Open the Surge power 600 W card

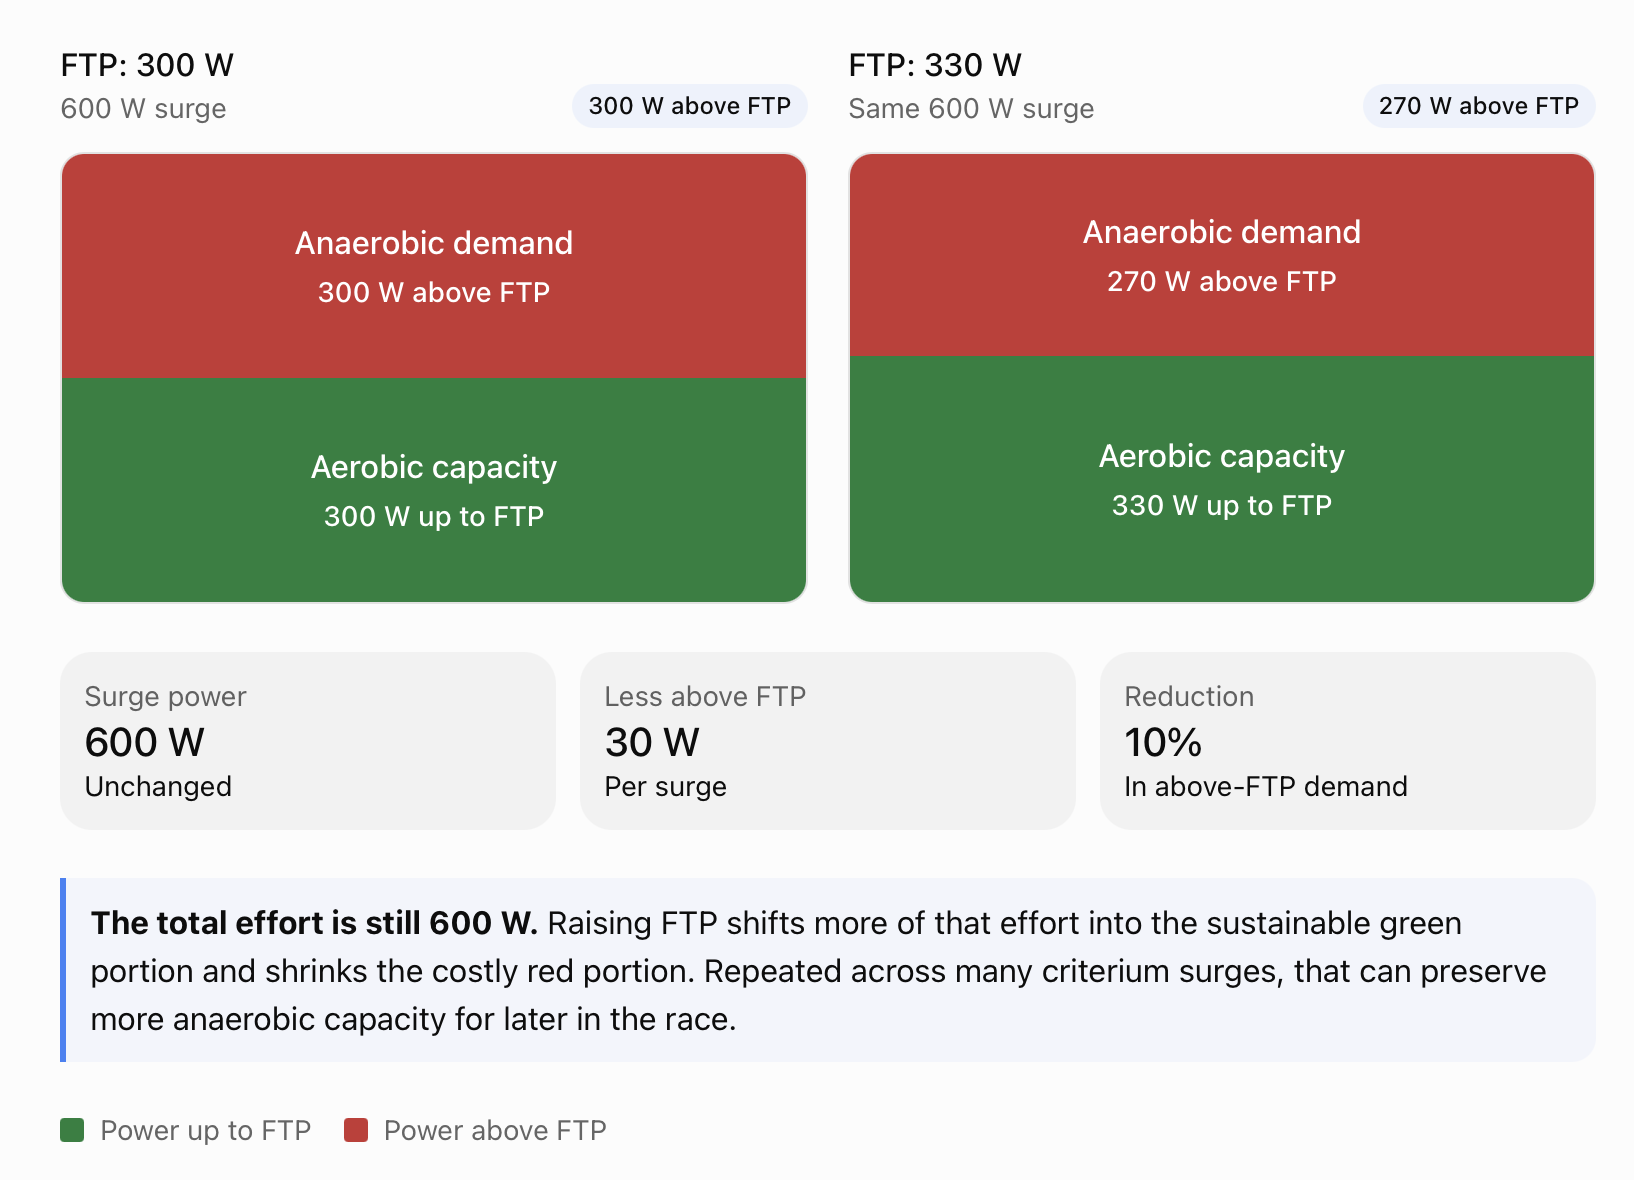[308, 741]
